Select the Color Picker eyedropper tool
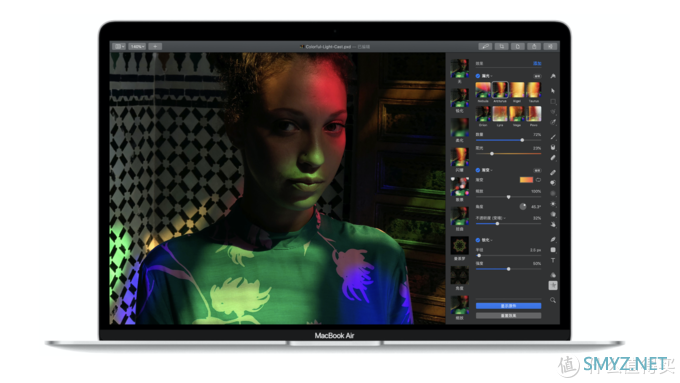 pos(553,122)
